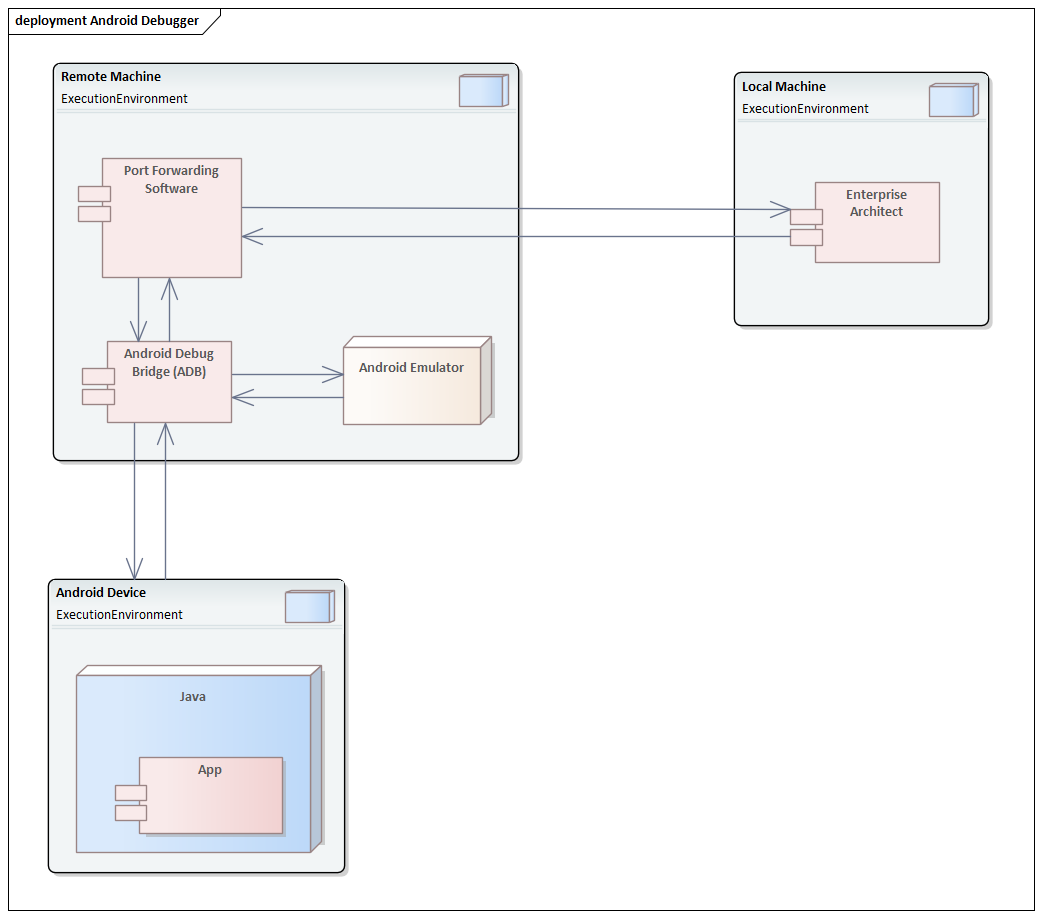Click the Android Device execution environment
This screenshot has width=1043, height=918.
[101, 592]
